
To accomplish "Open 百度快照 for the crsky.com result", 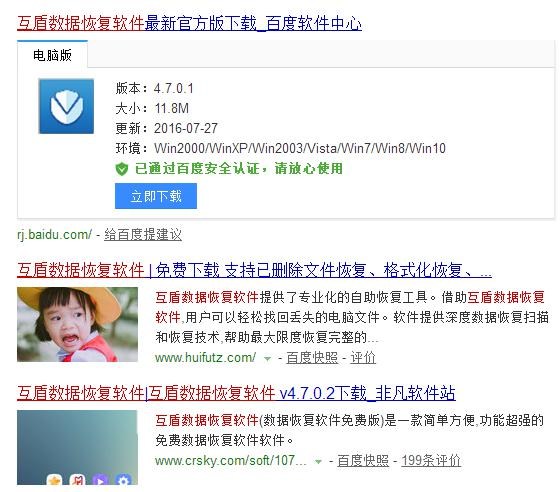I will tap(363, 461).
